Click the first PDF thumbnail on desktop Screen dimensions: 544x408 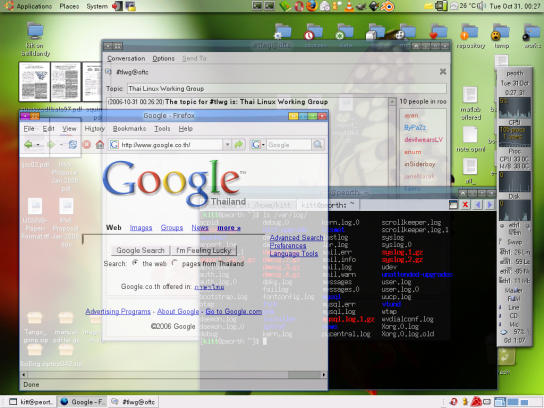[34, 82]
